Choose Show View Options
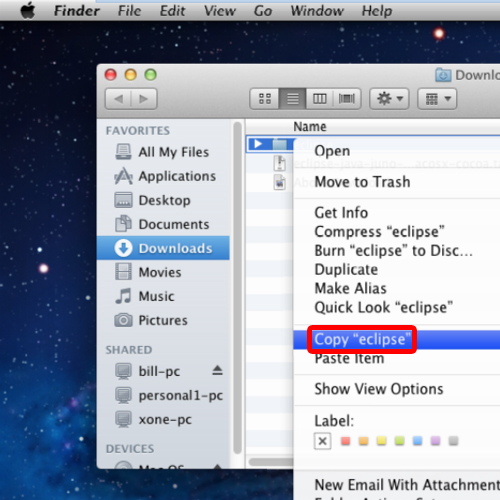This screenshot has width=500, height=500. (x=397, y=389)
